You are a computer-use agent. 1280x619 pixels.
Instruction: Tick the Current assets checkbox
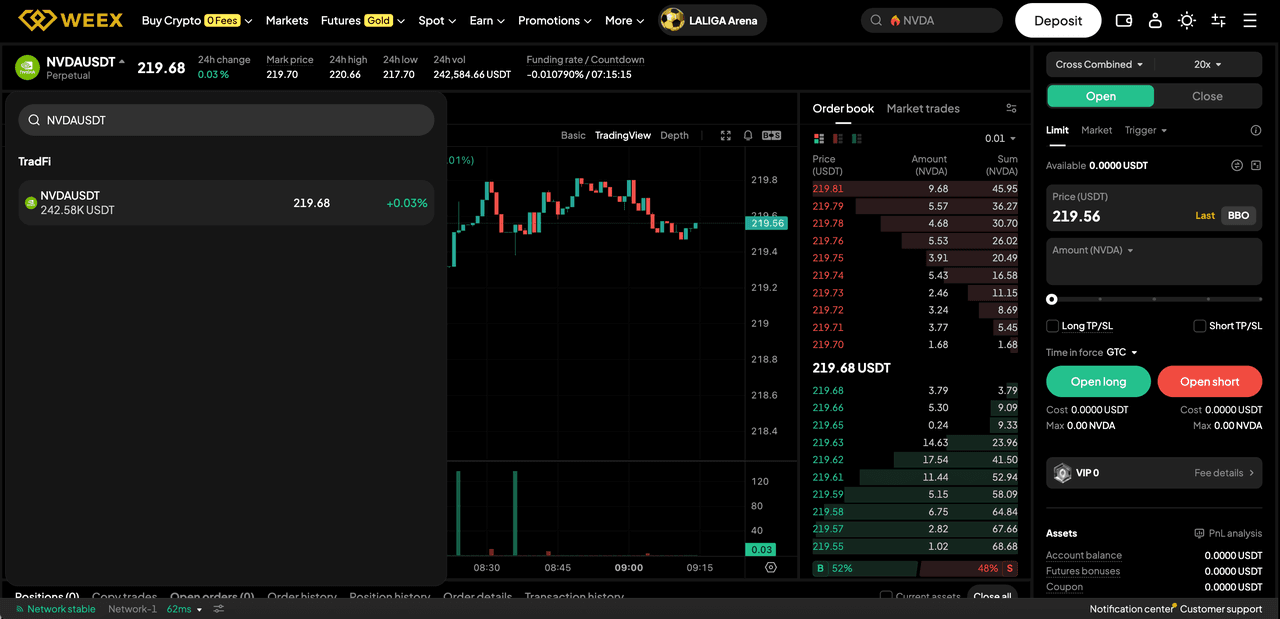coord(886,596)
